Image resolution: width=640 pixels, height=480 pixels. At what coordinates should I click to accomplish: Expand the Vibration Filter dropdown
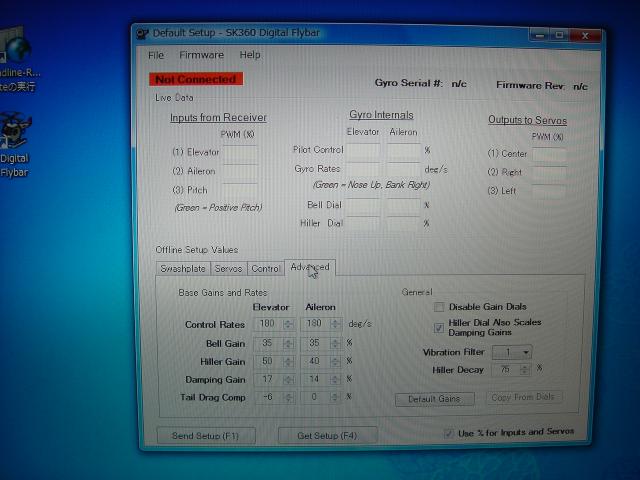pos(526,352)
